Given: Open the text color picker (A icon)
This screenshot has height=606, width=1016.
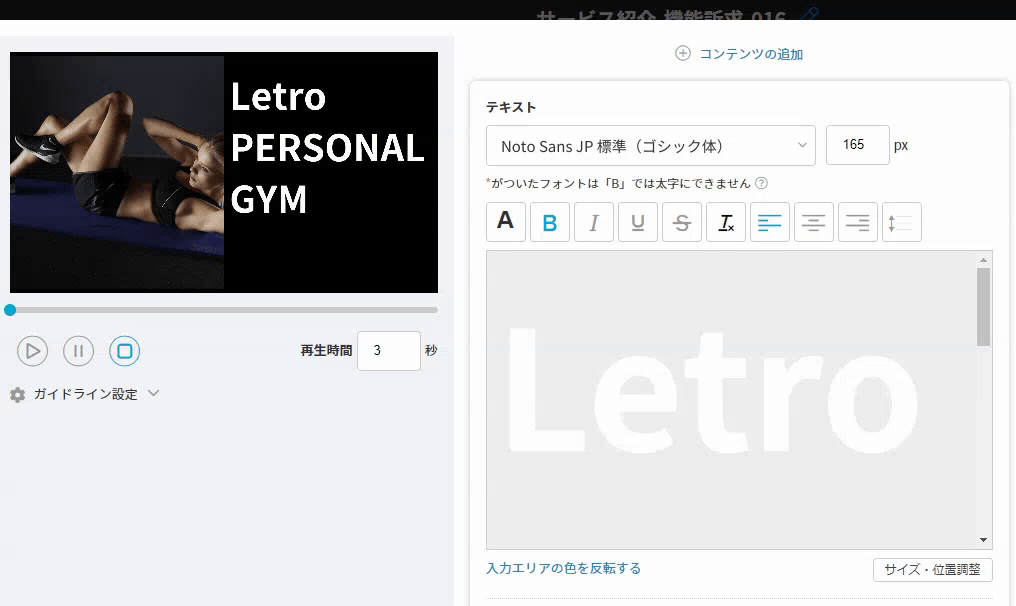Looking at the screenshot, I should (506, 222).
